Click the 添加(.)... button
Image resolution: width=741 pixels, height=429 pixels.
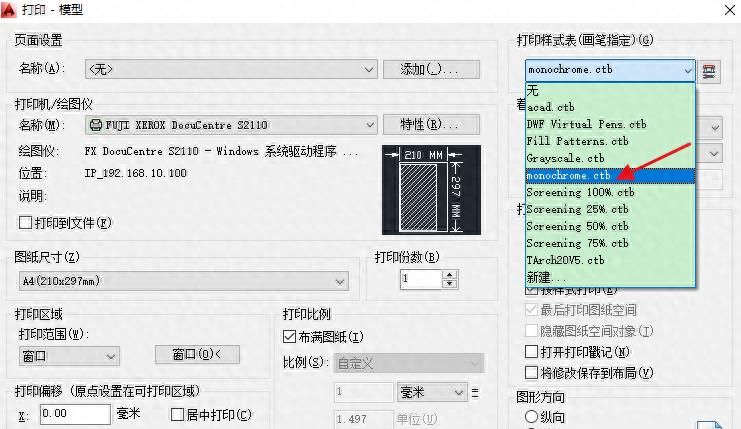[431, 69]
